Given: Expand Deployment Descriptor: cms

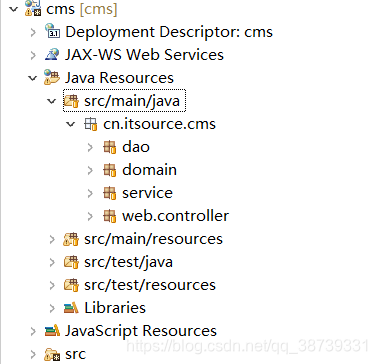Looking at the screenshot, I should 33,32.
